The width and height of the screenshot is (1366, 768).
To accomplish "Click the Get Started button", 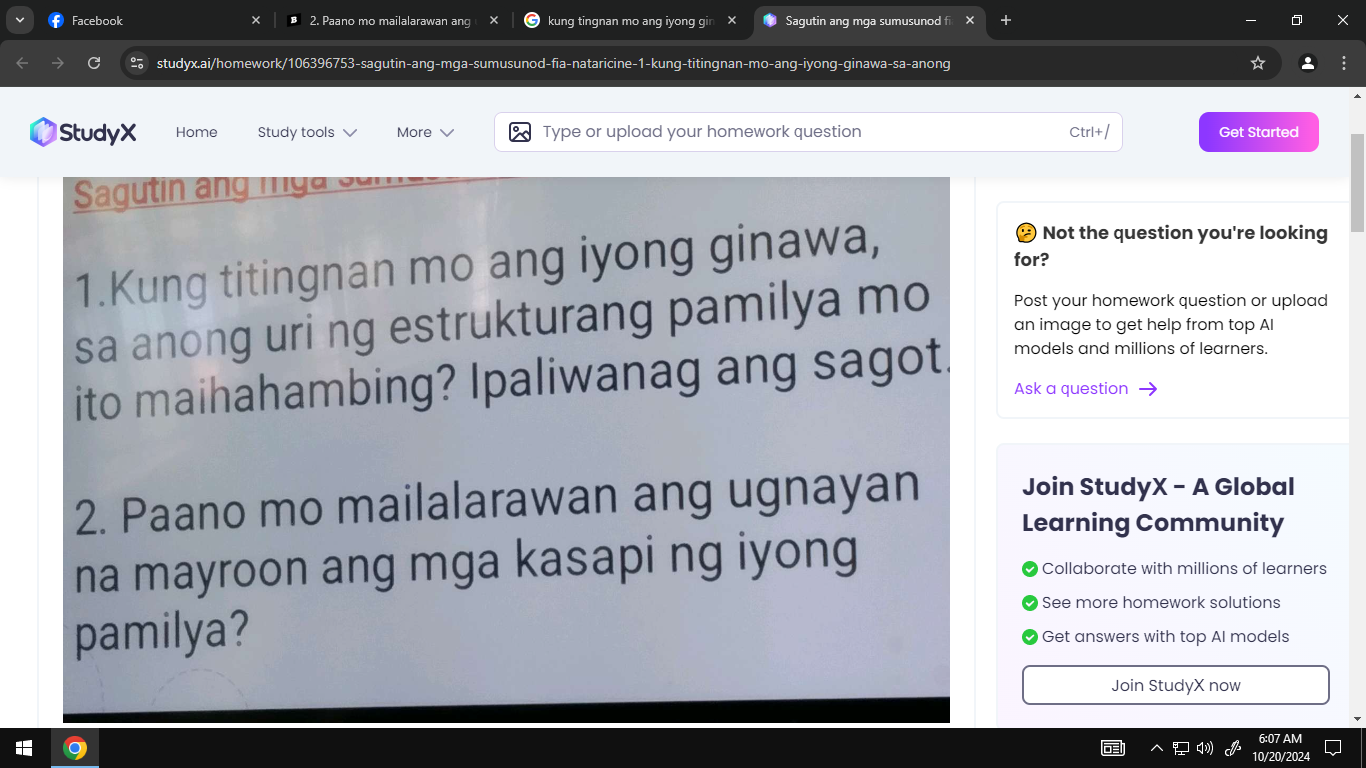I will point(1258,132).
